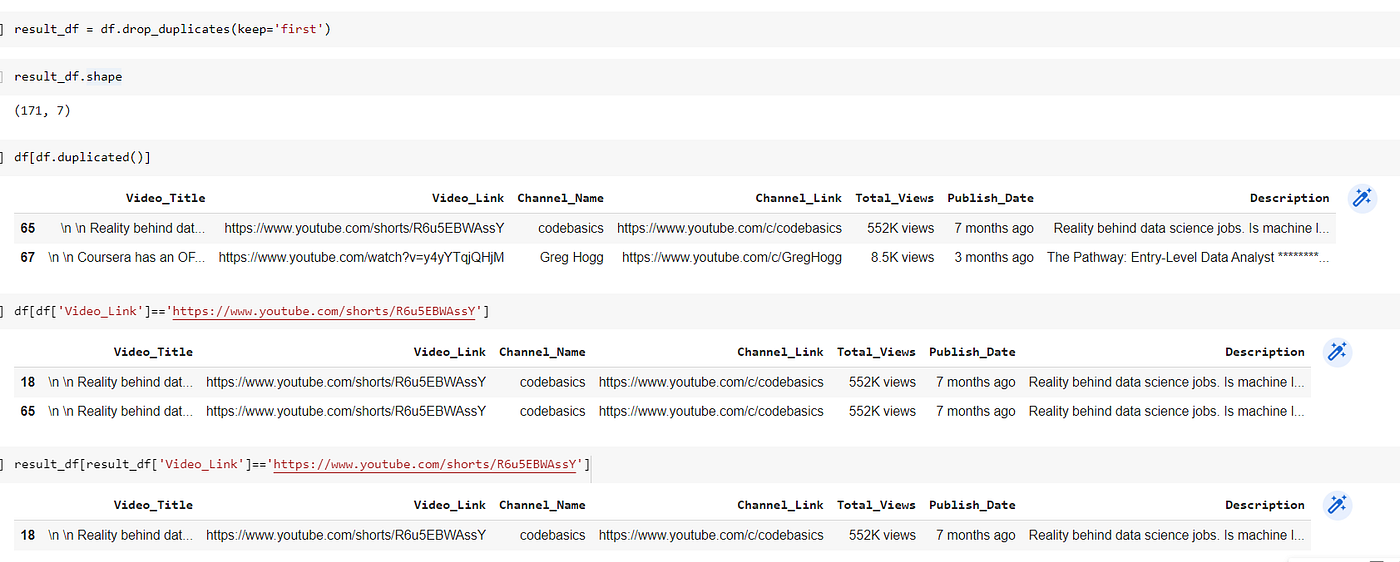Click Description header in the df.duplicated() output table
The width and height of the screenshot is (1400, 562).
point(1290,198)
